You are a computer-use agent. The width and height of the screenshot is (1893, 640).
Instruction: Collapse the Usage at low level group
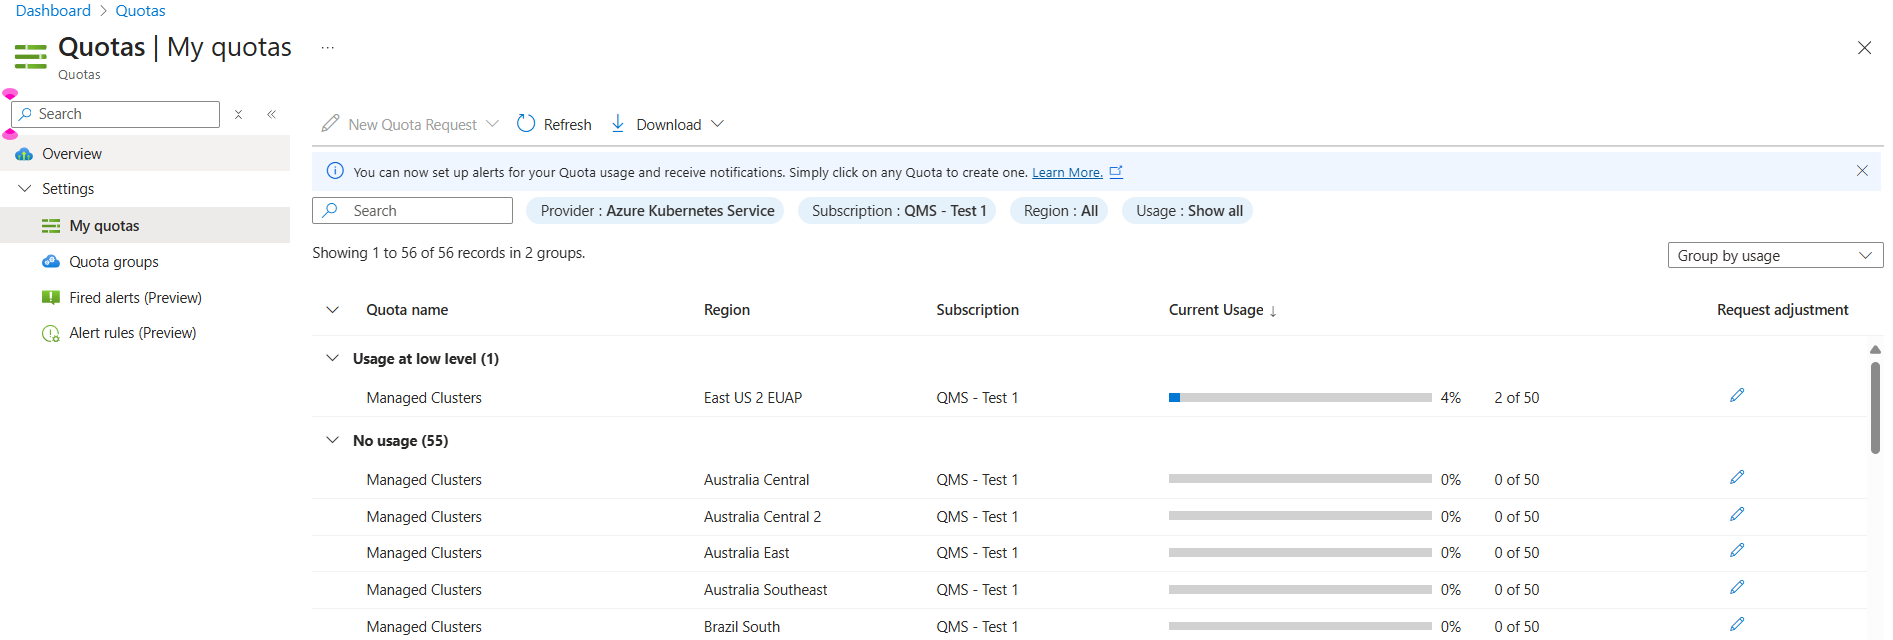[x=333, y=358]
